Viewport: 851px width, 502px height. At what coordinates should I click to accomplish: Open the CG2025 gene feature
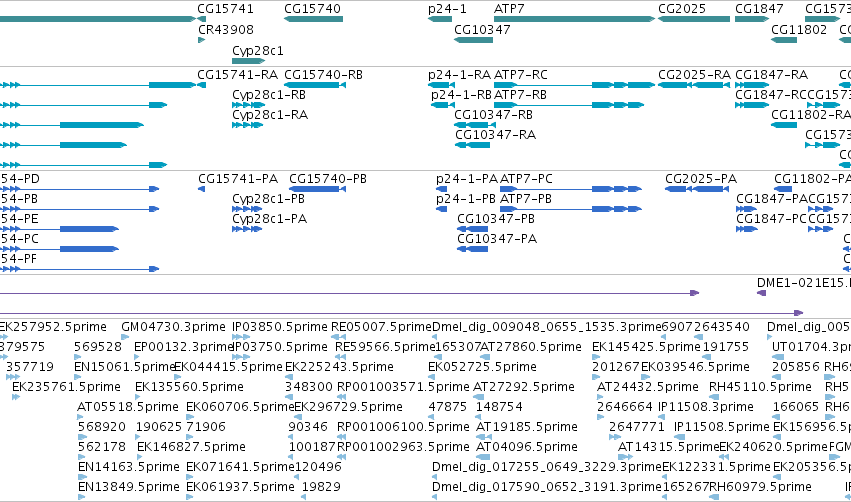[694, 19]
